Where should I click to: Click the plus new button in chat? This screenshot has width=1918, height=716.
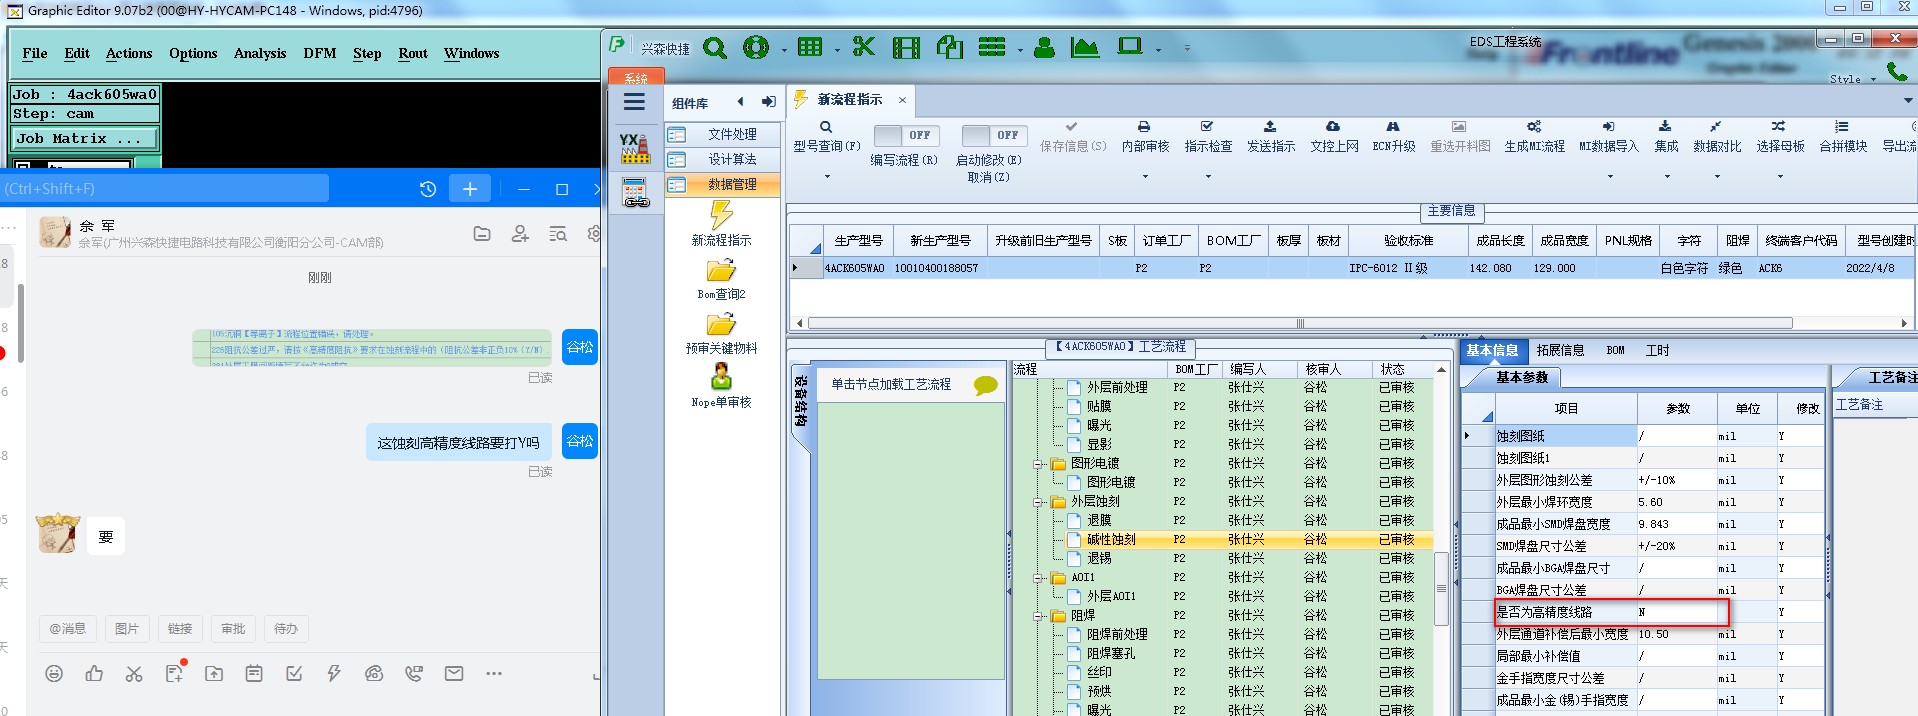click(x=470, y=189)
